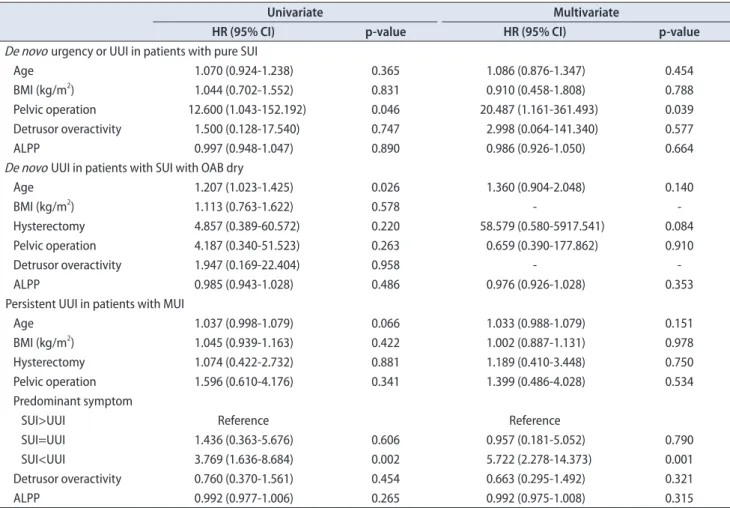Viewport: 730px width, 508px height.
Task: Select heading "Persistent UUI in patients with MUI"
Action: (95, 304)
